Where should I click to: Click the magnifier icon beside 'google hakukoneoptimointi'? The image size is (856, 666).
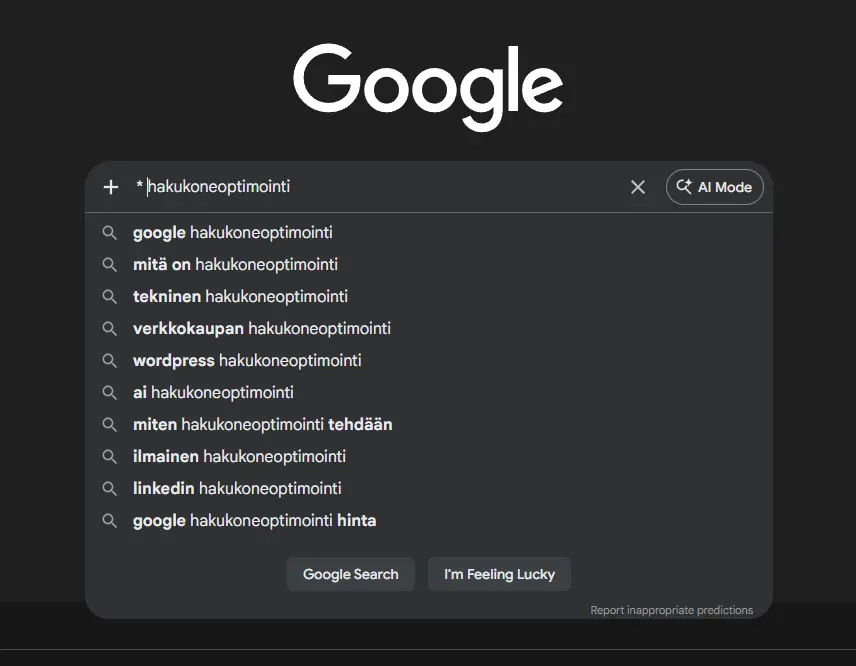[110, 232]
